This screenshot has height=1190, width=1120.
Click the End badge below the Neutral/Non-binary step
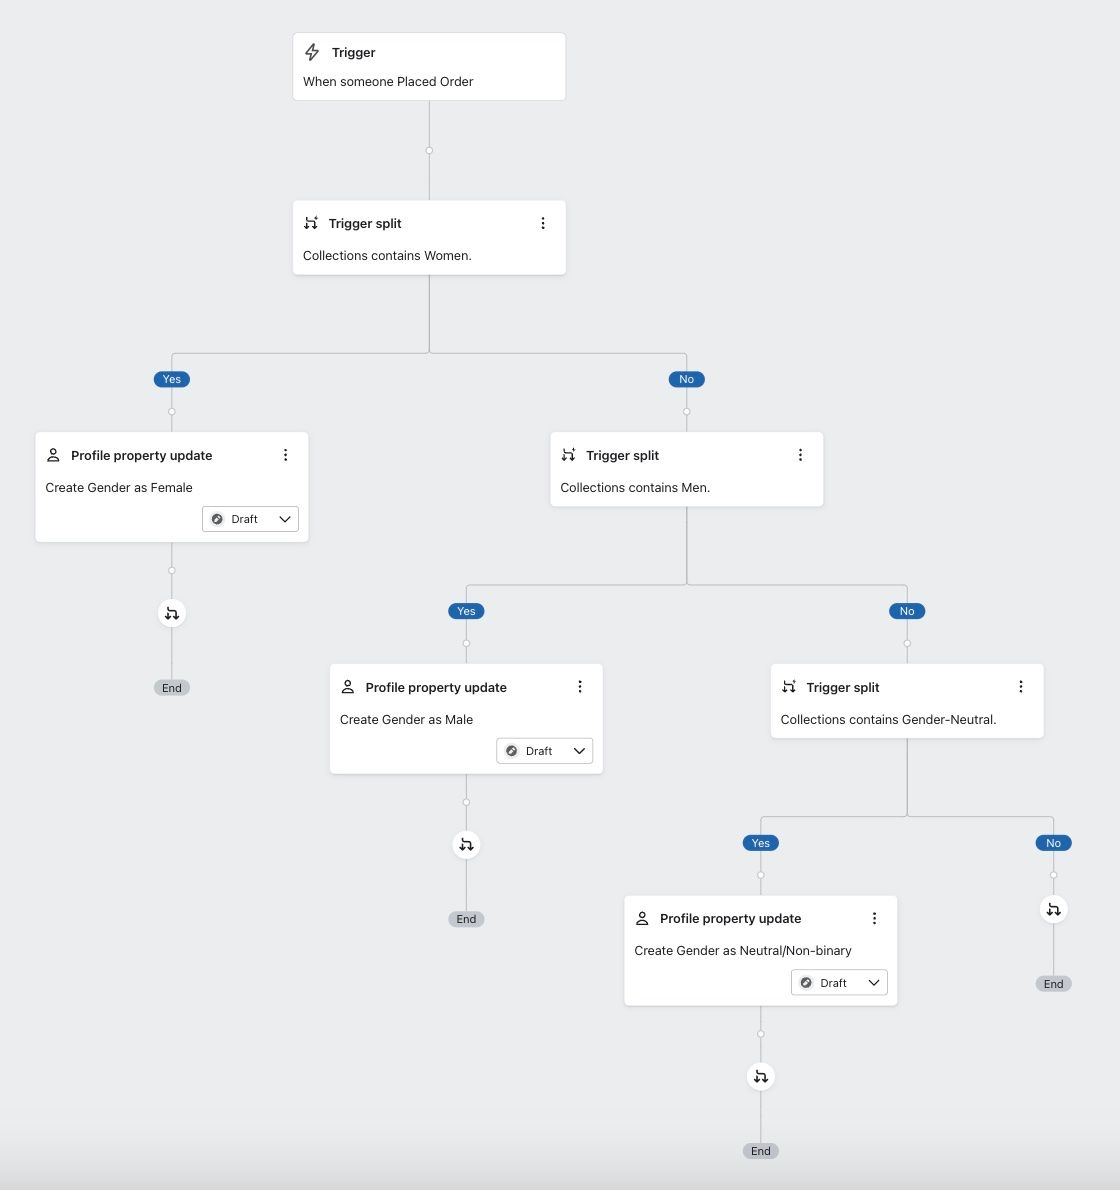click(x=760, y=1151)
